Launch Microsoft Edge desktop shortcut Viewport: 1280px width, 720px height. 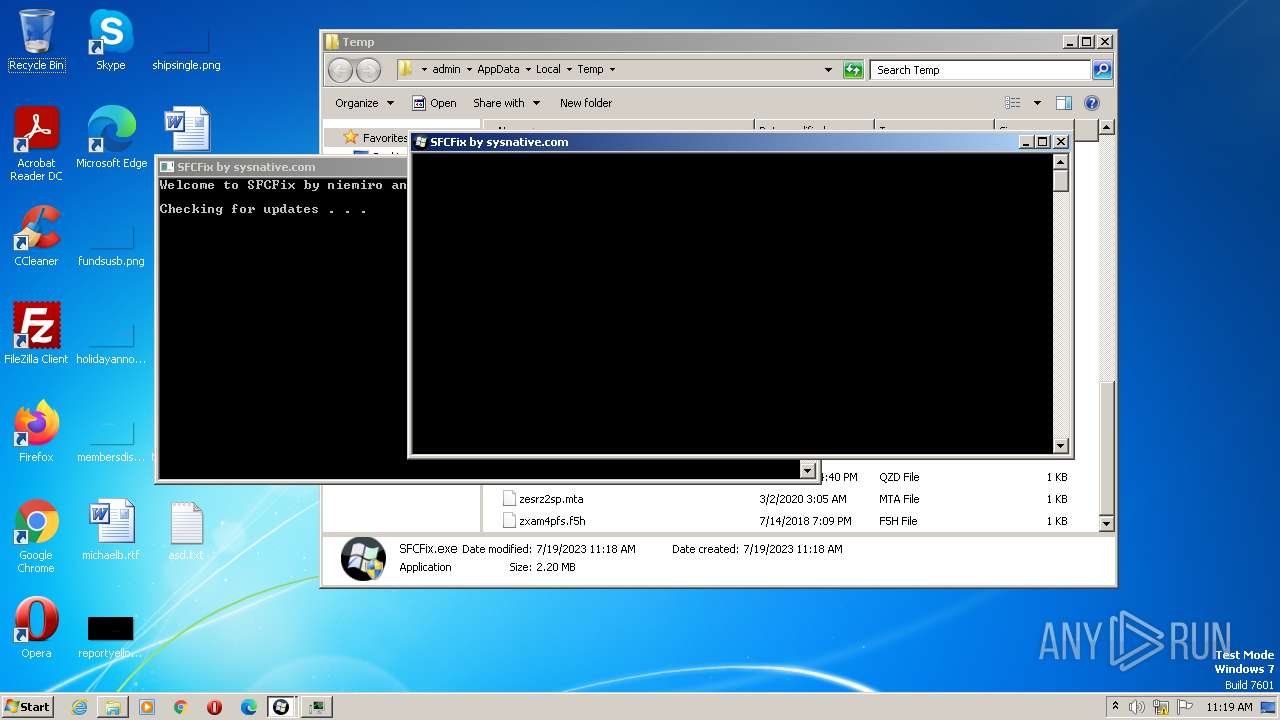pos(111,137)
